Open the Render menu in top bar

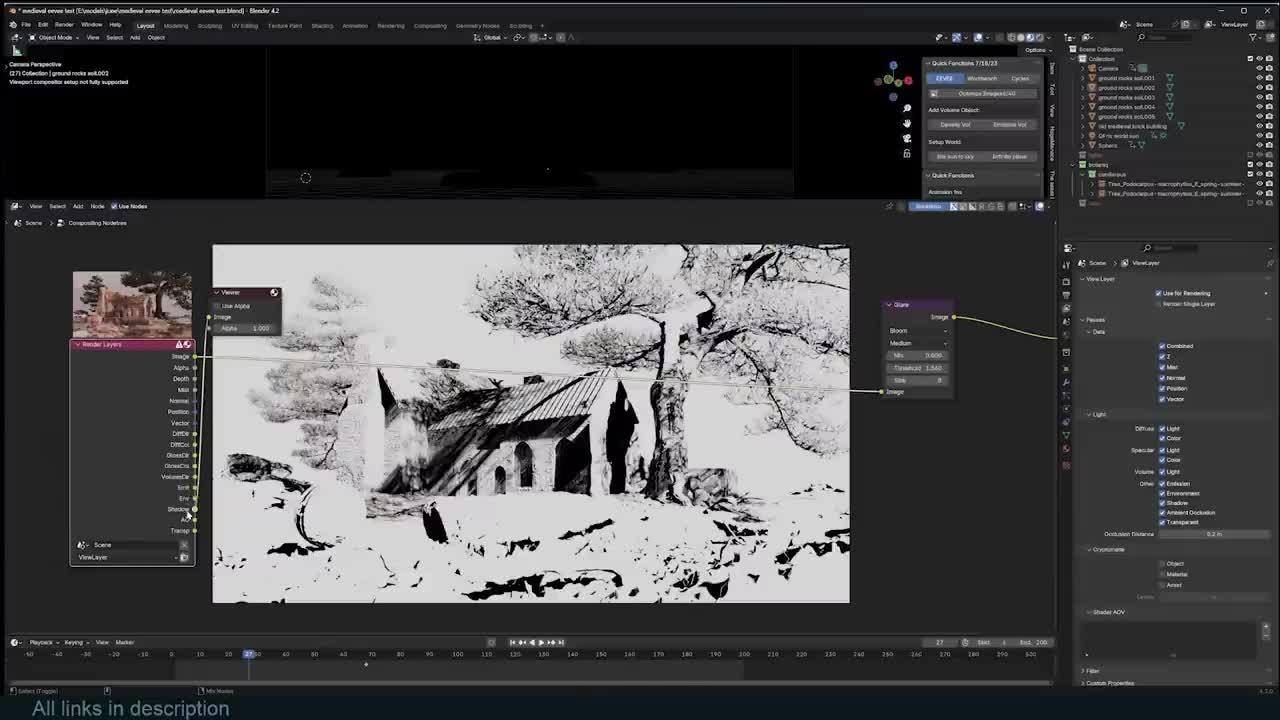point(63,24)
